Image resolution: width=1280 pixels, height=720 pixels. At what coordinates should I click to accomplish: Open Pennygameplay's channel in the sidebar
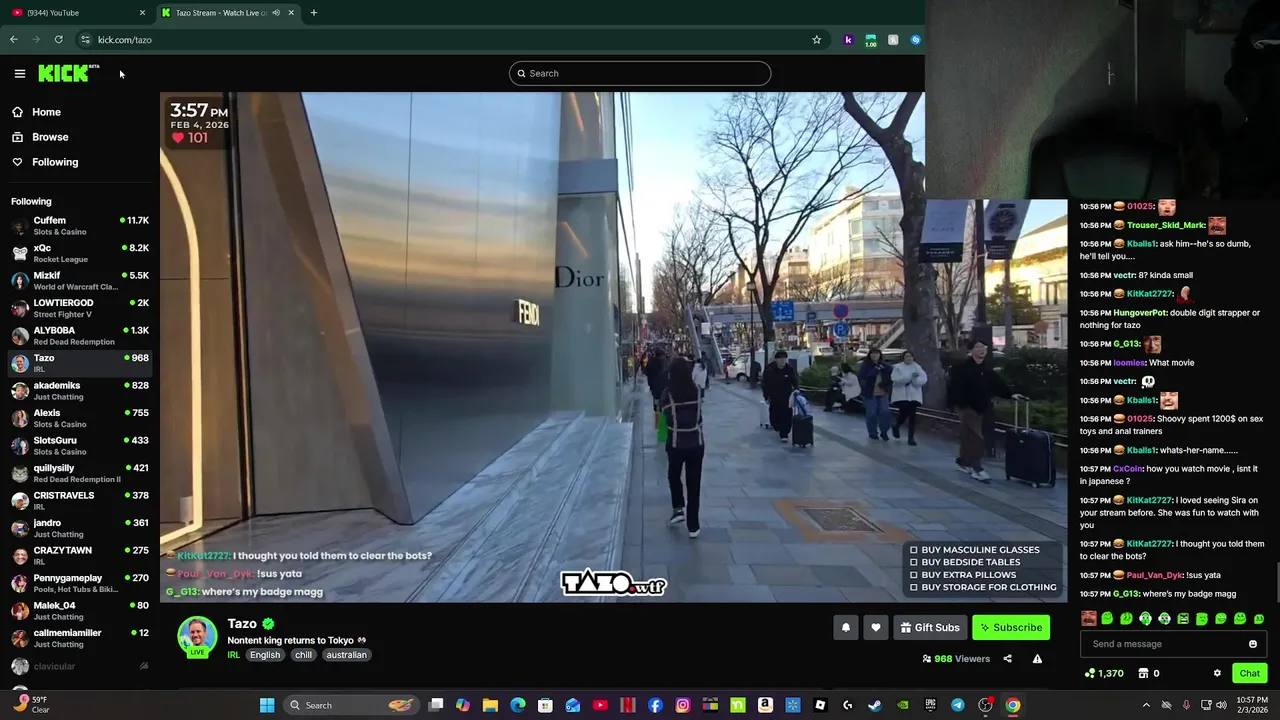(x=80, y=583)
